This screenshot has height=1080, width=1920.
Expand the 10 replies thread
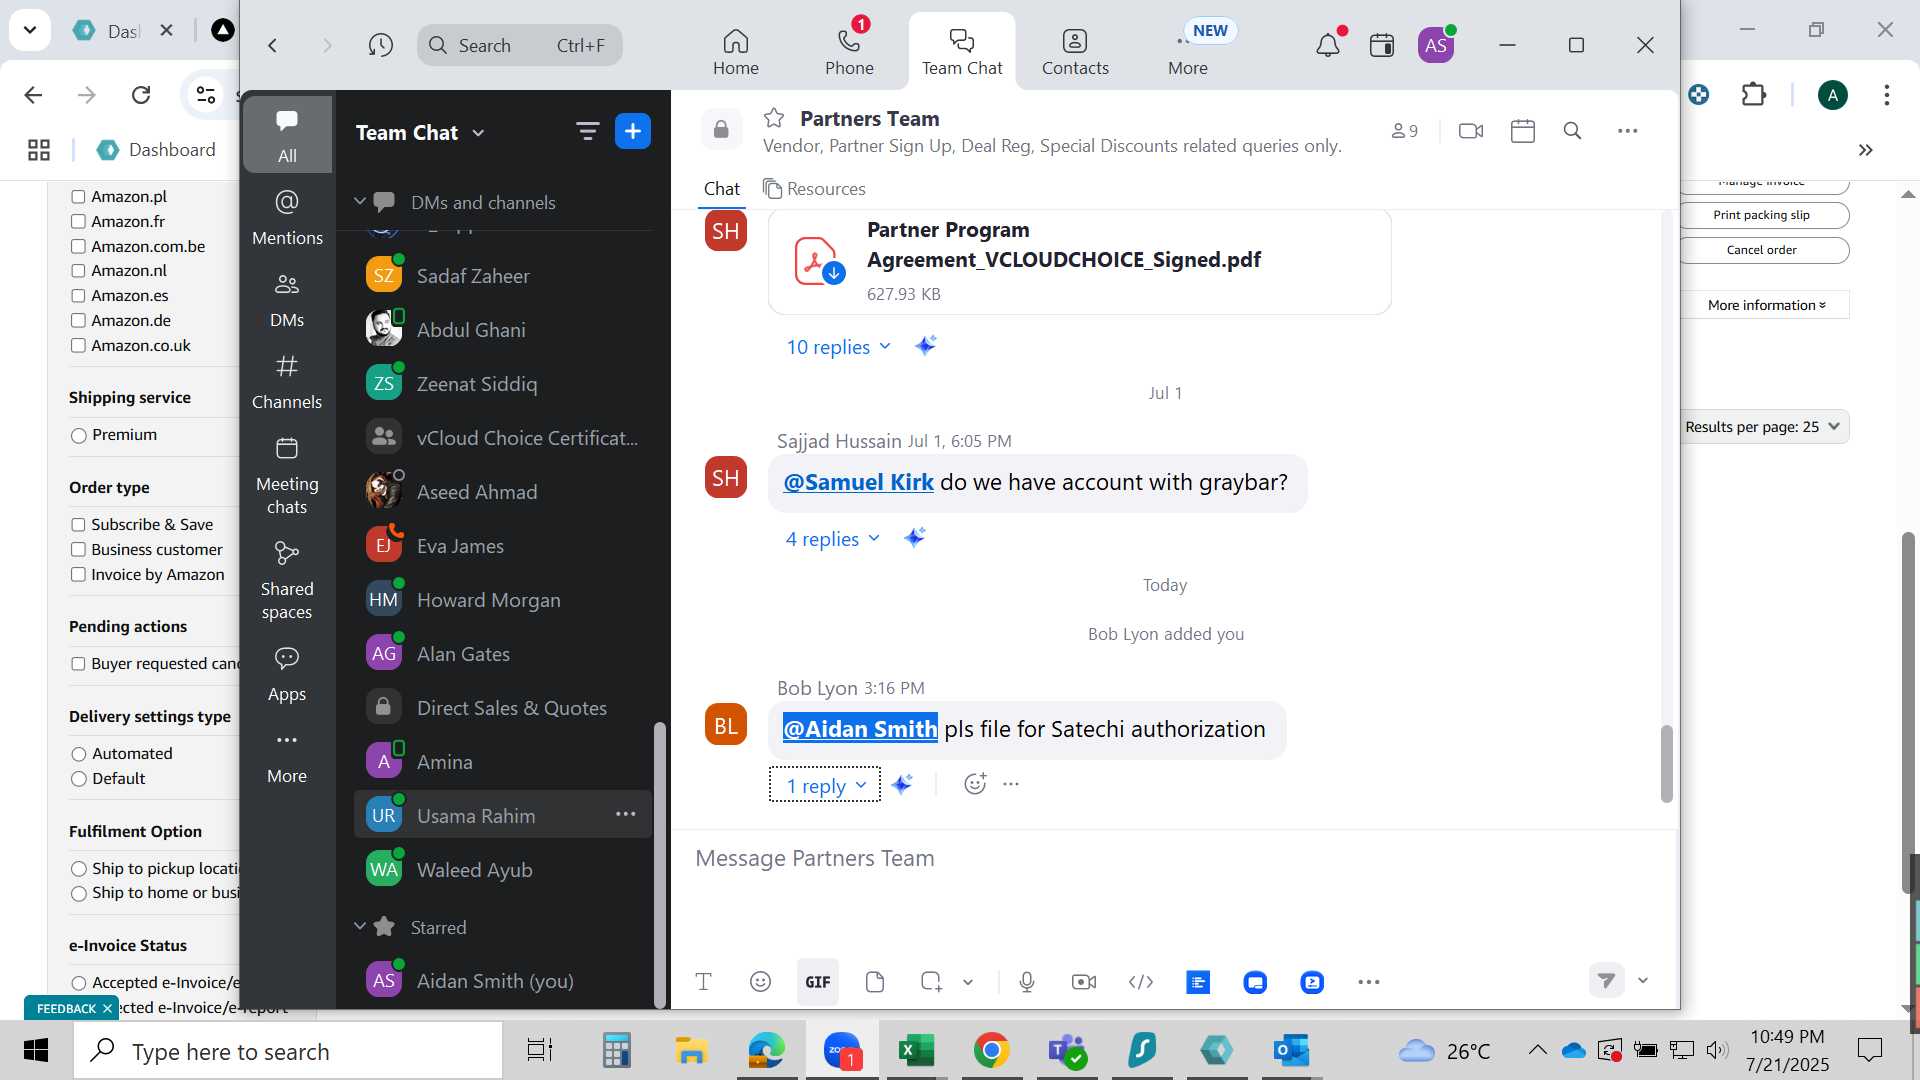coord(838,347)
